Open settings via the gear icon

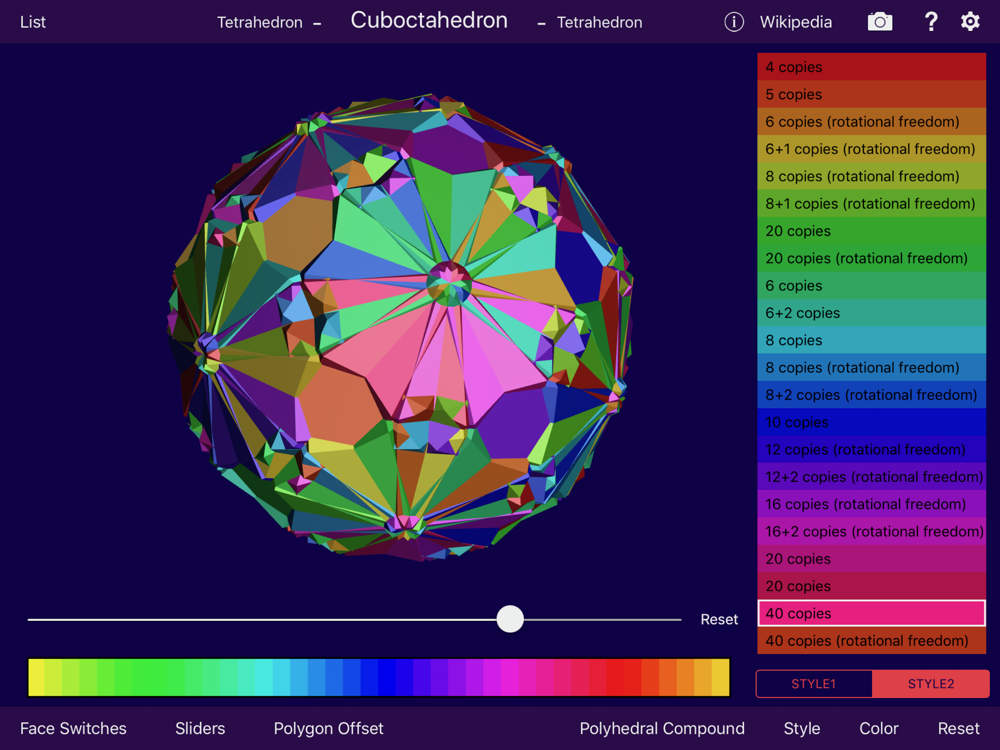click(970, 22)
